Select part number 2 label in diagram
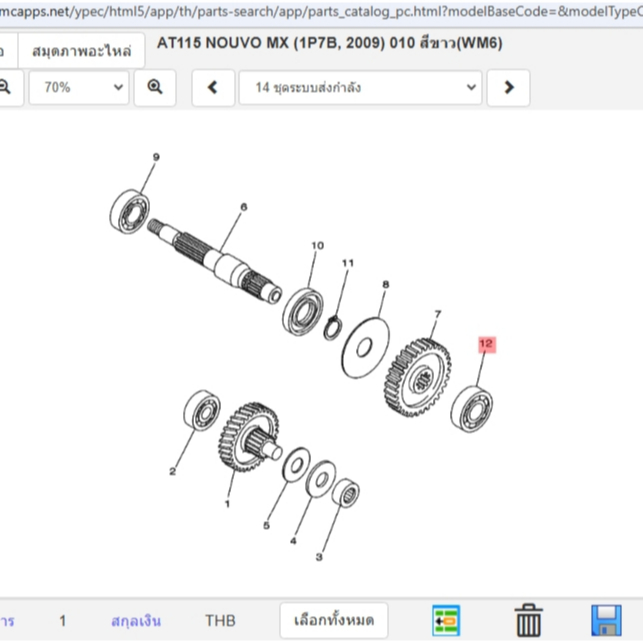Image resolution: width=643 pixels, height=643 pixels. (x=173, y=471)
